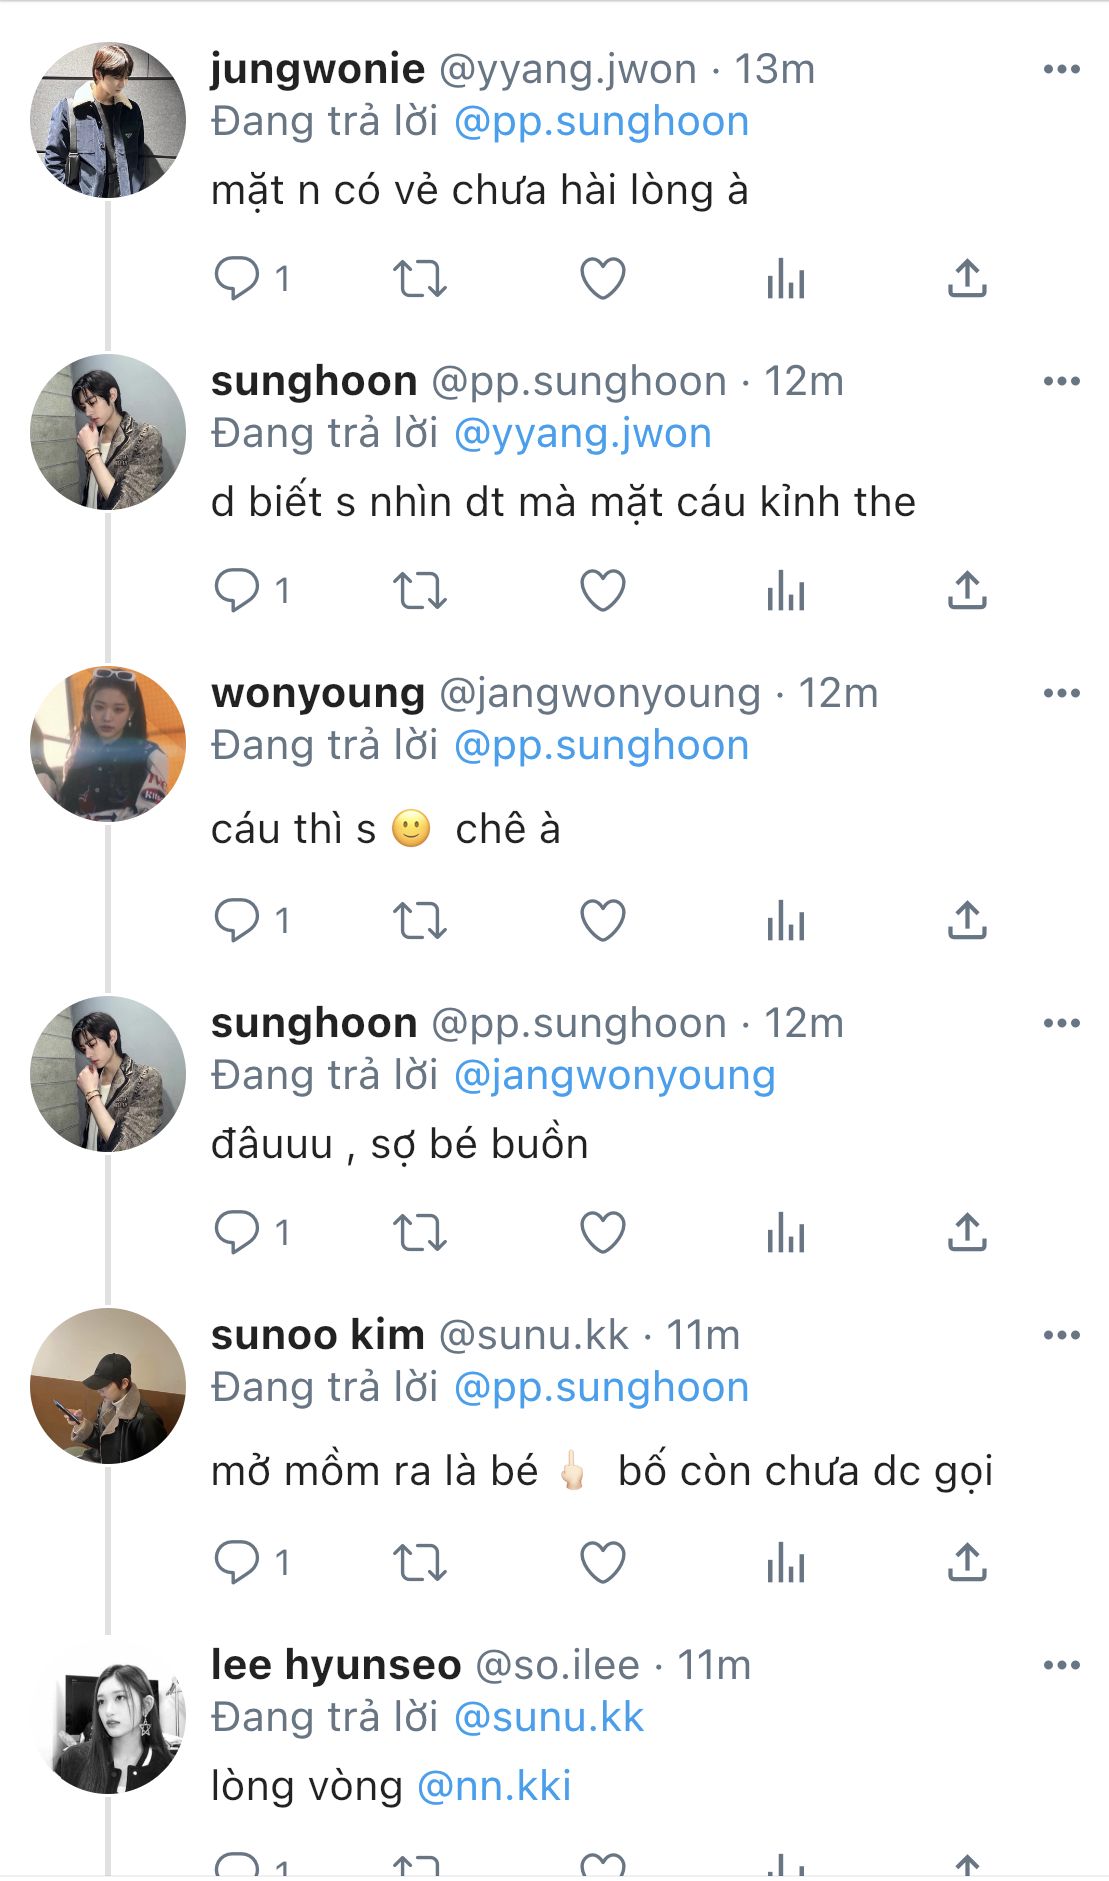
Task: Retweet wonyoung's tweet
Action: [419, 921]
